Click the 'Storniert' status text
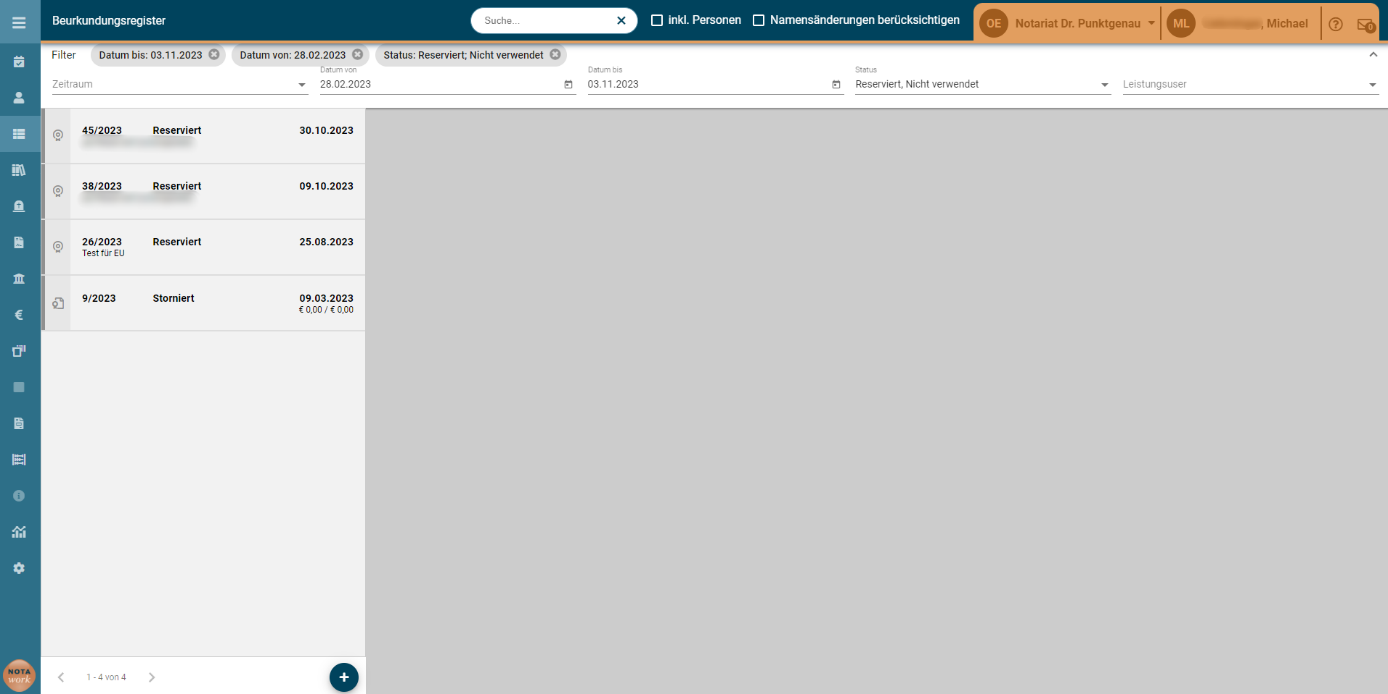1388x694 pixels. [174, 298]
